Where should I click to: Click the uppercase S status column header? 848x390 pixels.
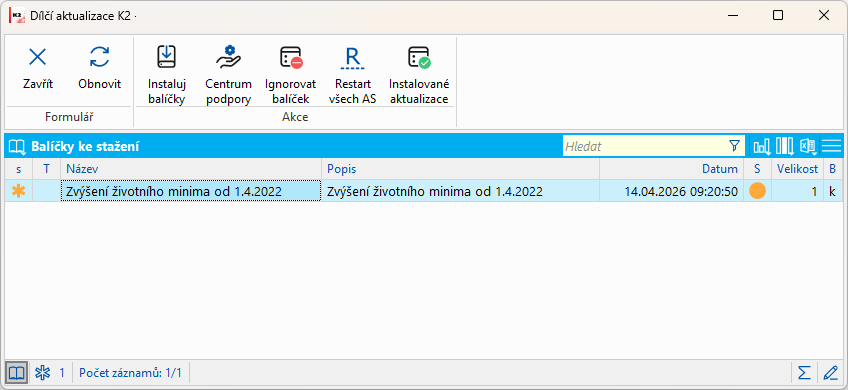pos(757,169)
